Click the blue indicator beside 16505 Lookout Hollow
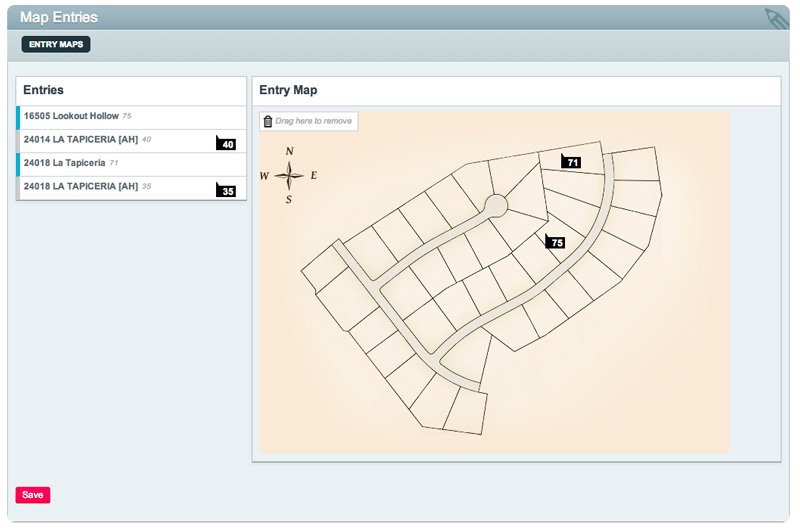800x528 pixels. tap(18, 117)
